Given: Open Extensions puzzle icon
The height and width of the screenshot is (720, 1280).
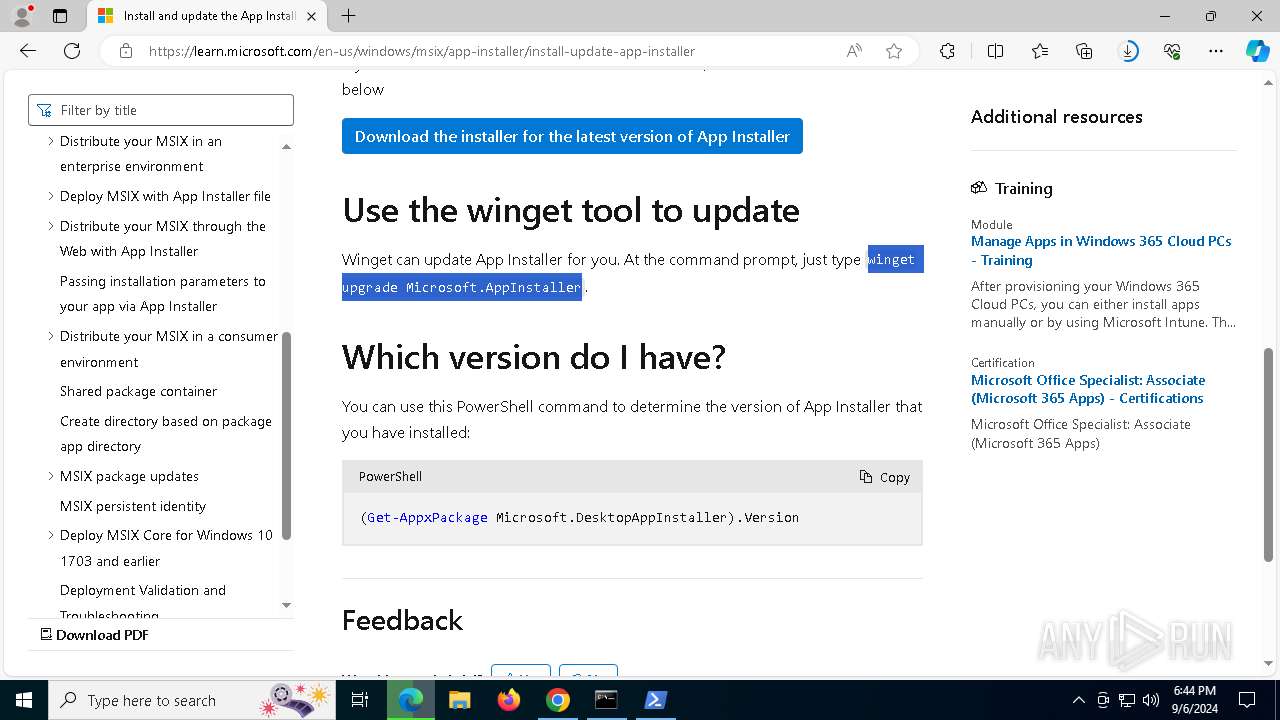Looking at the screenshot, I should (x=947, y=51).
